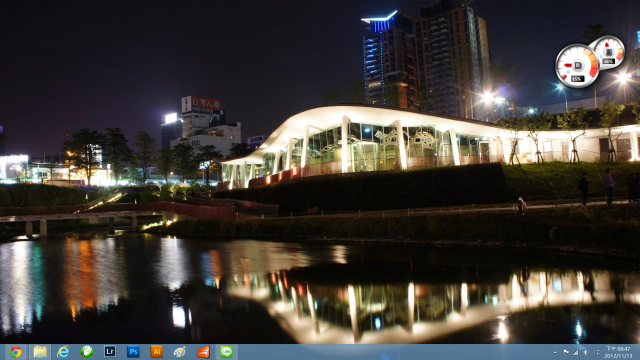The height and width of the screenshot is (360, 640).
Task: Launch Adobe Photoshop from the taskbar
Action: (133, 351)
